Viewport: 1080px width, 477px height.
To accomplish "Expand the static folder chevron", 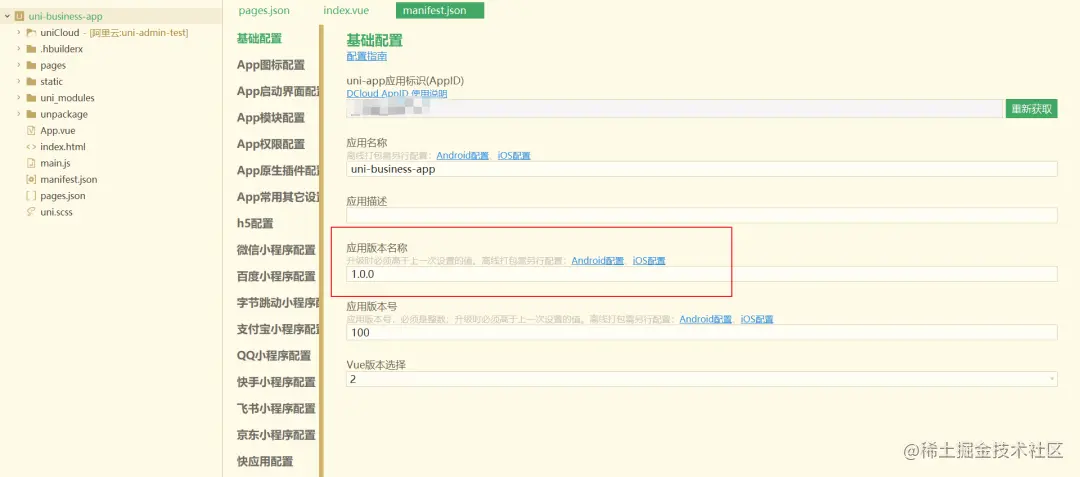I will tap(19, 81).
